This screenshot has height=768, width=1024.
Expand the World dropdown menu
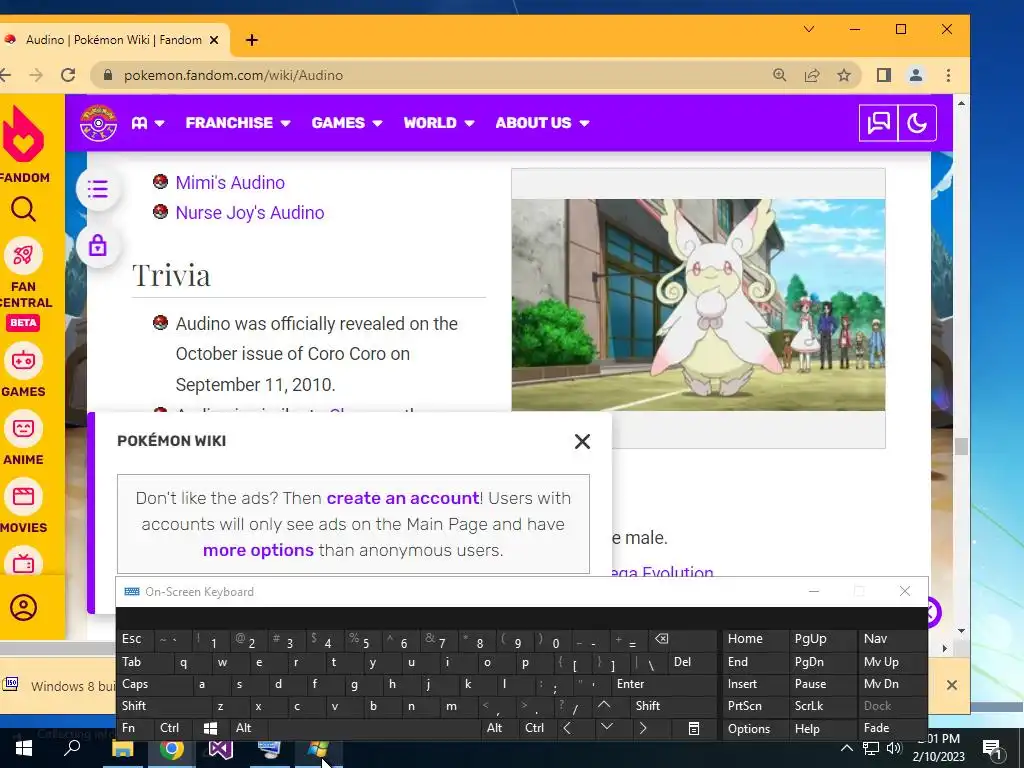tap(439, 123)
